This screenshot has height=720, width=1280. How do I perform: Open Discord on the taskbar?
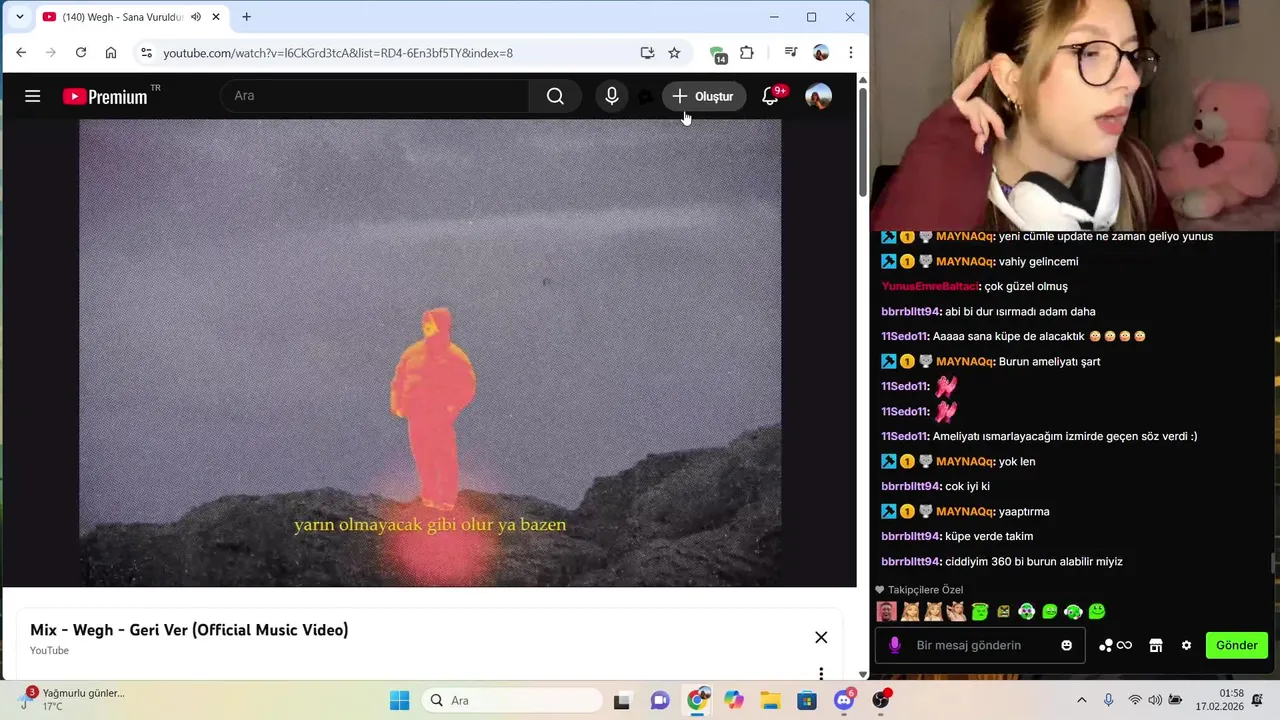tap(844, 700)
